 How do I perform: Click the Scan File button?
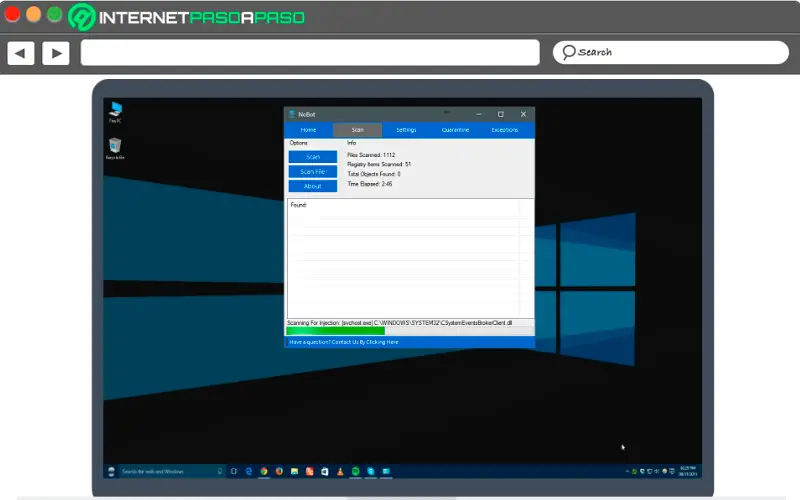coord(313,171)
